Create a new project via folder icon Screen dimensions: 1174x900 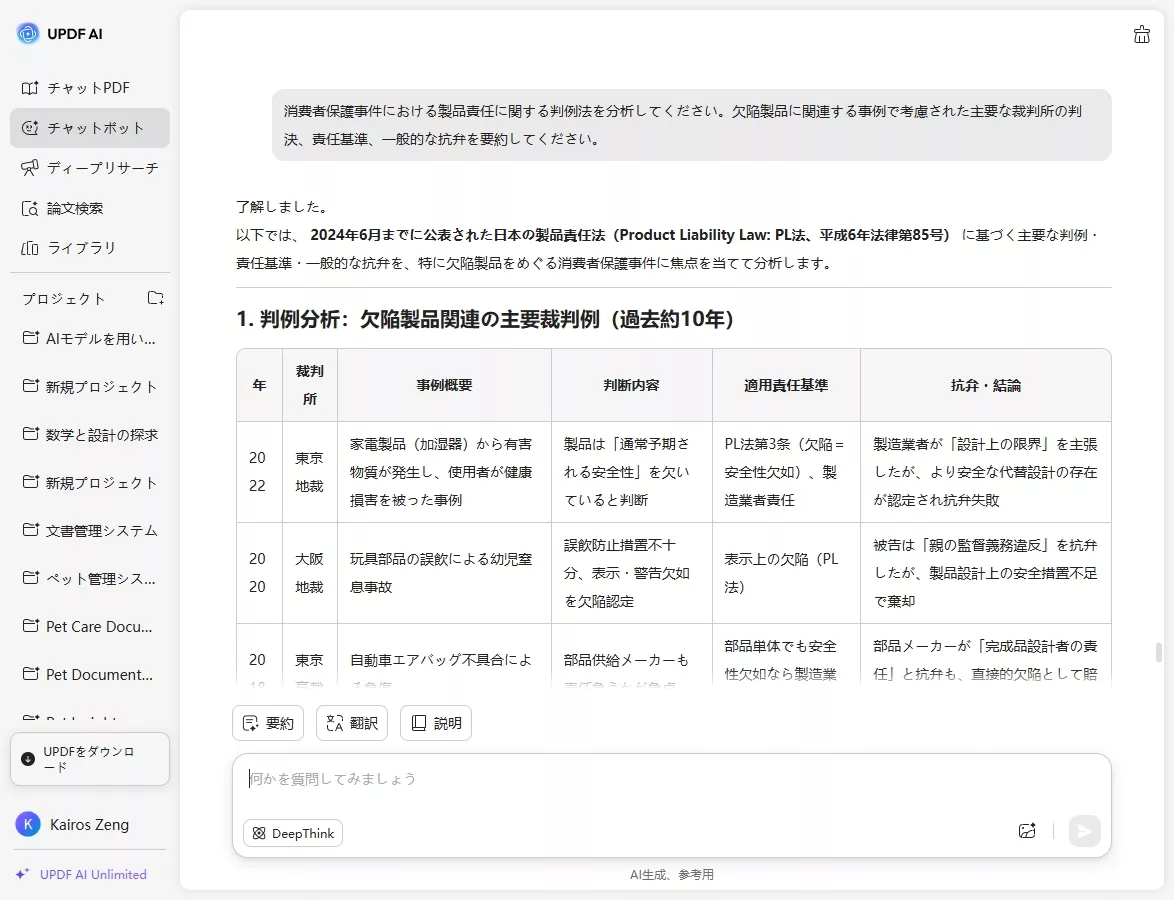[x=155, y=297]
